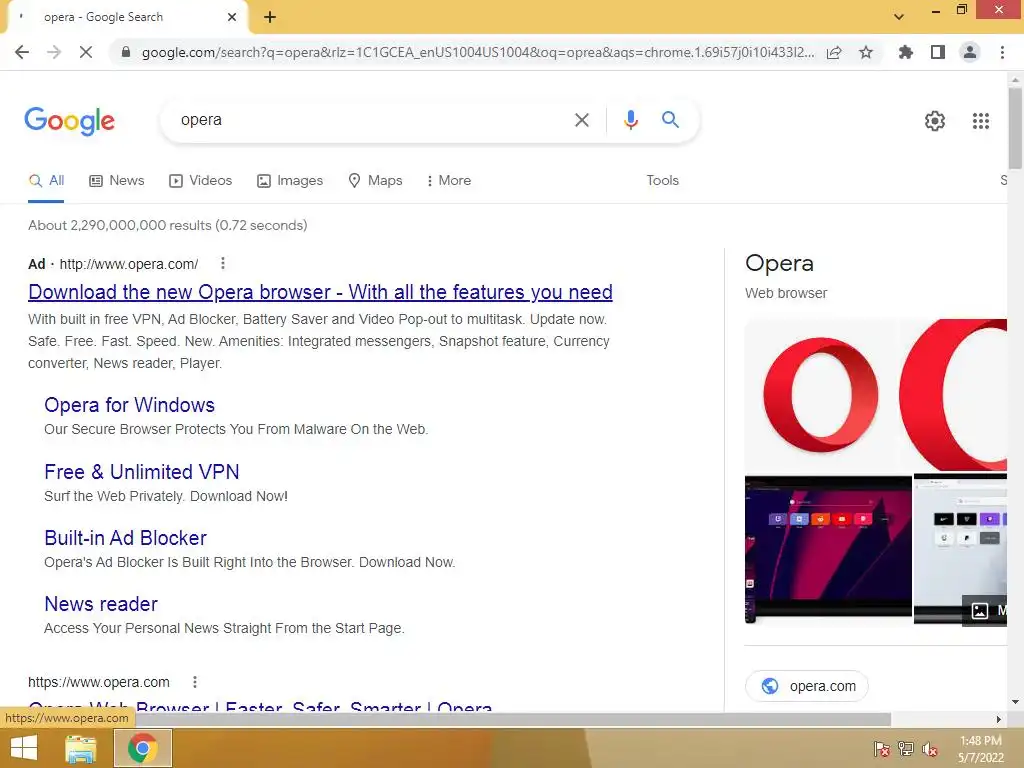The image size is (1024, 768).
Task: Open File Explorer from taskbar
Action: [81, 748]
